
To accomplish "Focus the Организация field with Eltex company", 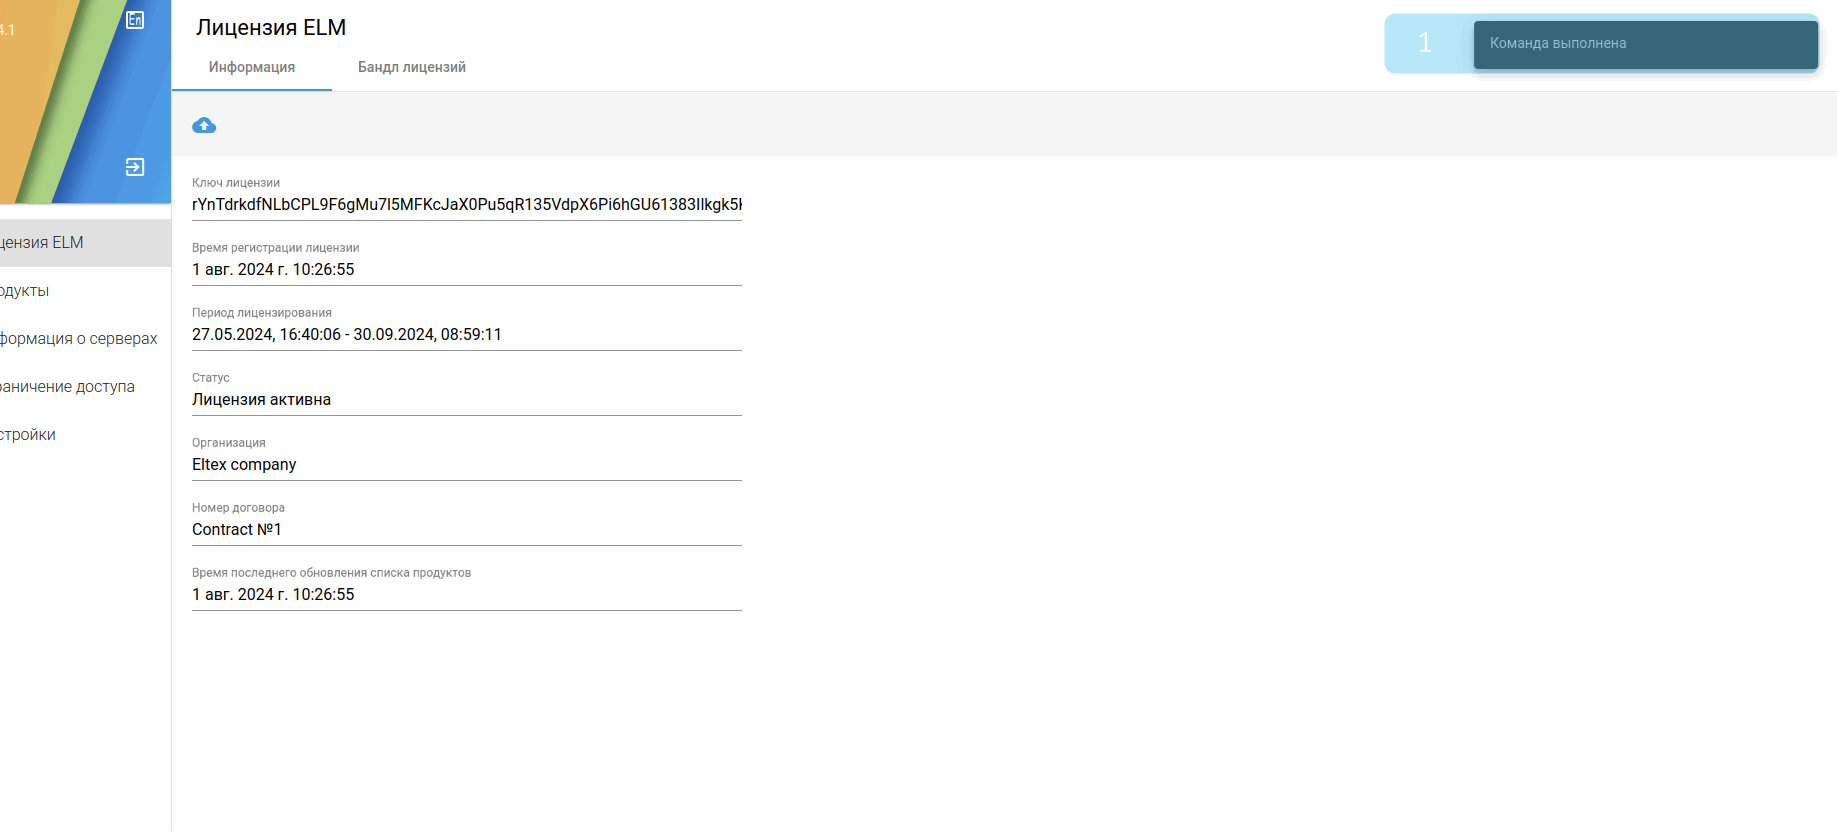I will click(x=466, y=465).
